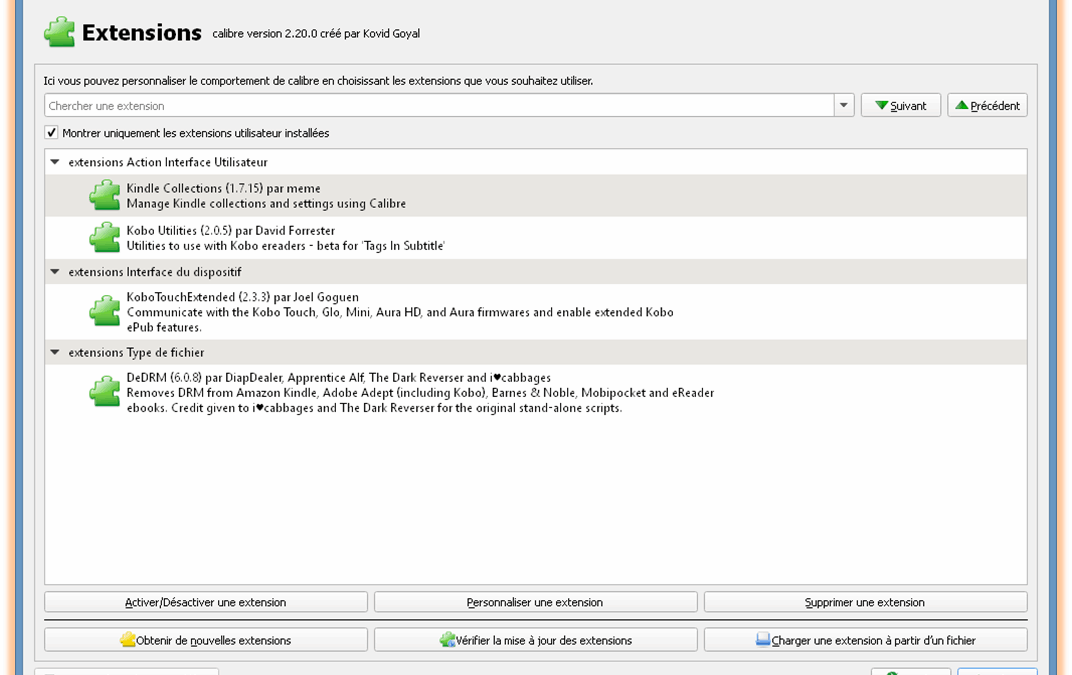The image size is (1072, 675).
Task: Select Kindle Collections (1.7.15) par meme row
Action: coord(536,196)
